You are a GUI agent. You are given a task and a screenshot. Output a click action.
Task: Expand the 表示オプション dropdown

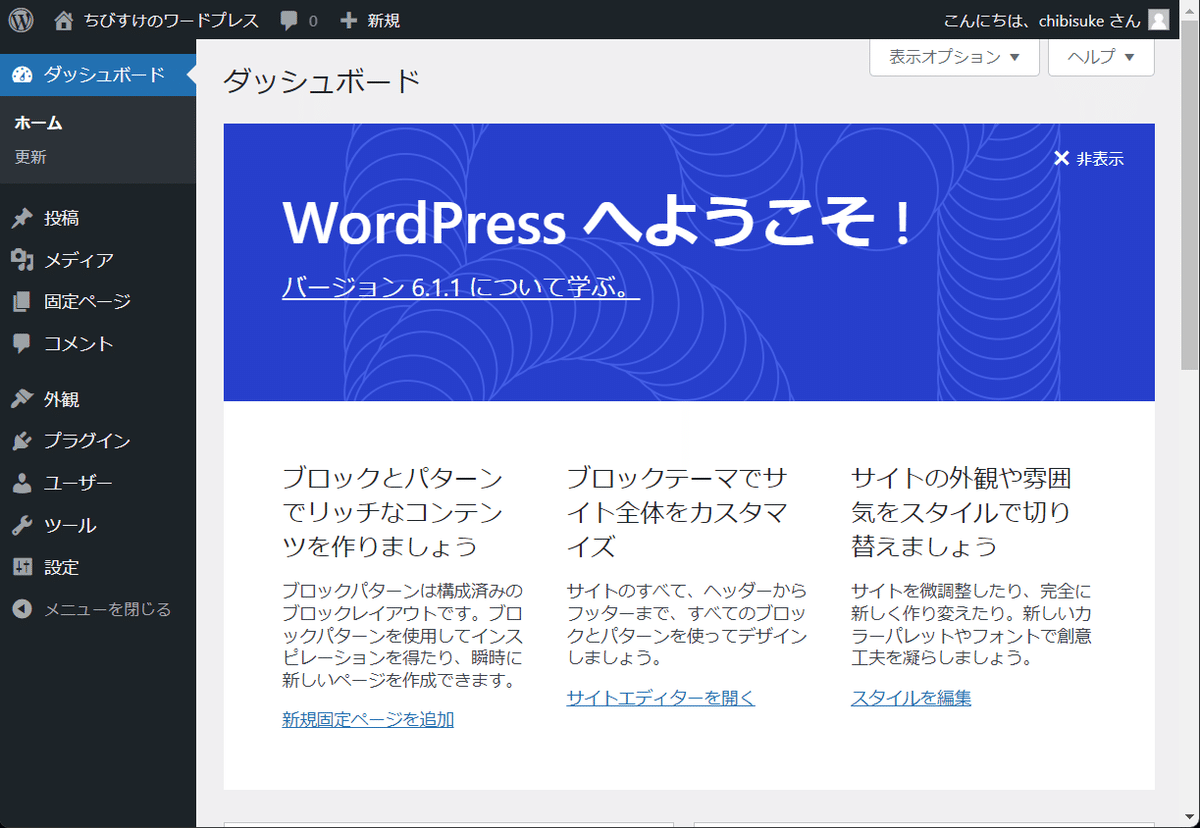[x=954, y=57]
